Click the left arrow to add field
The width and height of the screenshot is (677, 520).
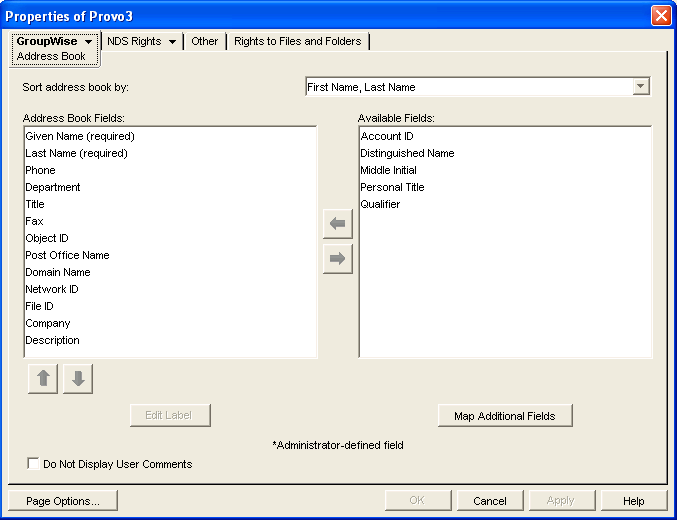338,224
